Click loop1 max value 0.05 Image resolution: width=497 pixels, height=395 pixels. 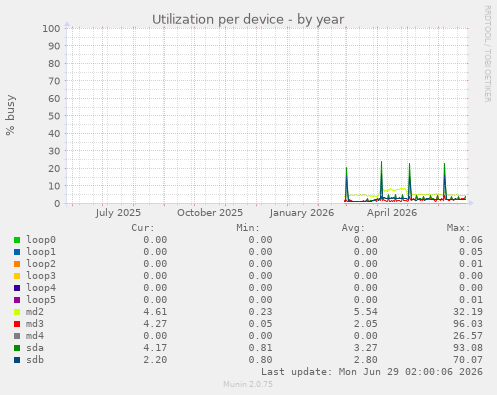(471, 252)
